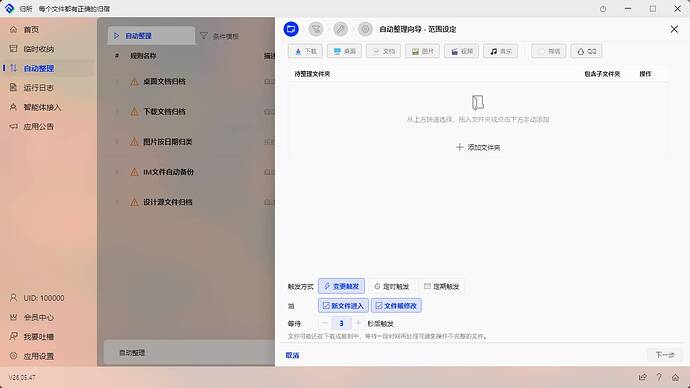
Task: Add the 微信 quick folder
Action: 549,51
